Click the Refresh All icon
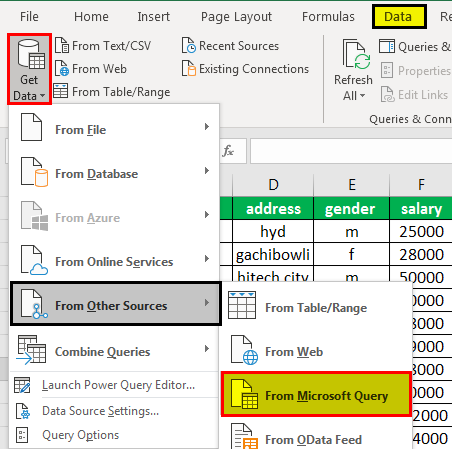Viewport: 452px width, 449px height. [356, 54]
